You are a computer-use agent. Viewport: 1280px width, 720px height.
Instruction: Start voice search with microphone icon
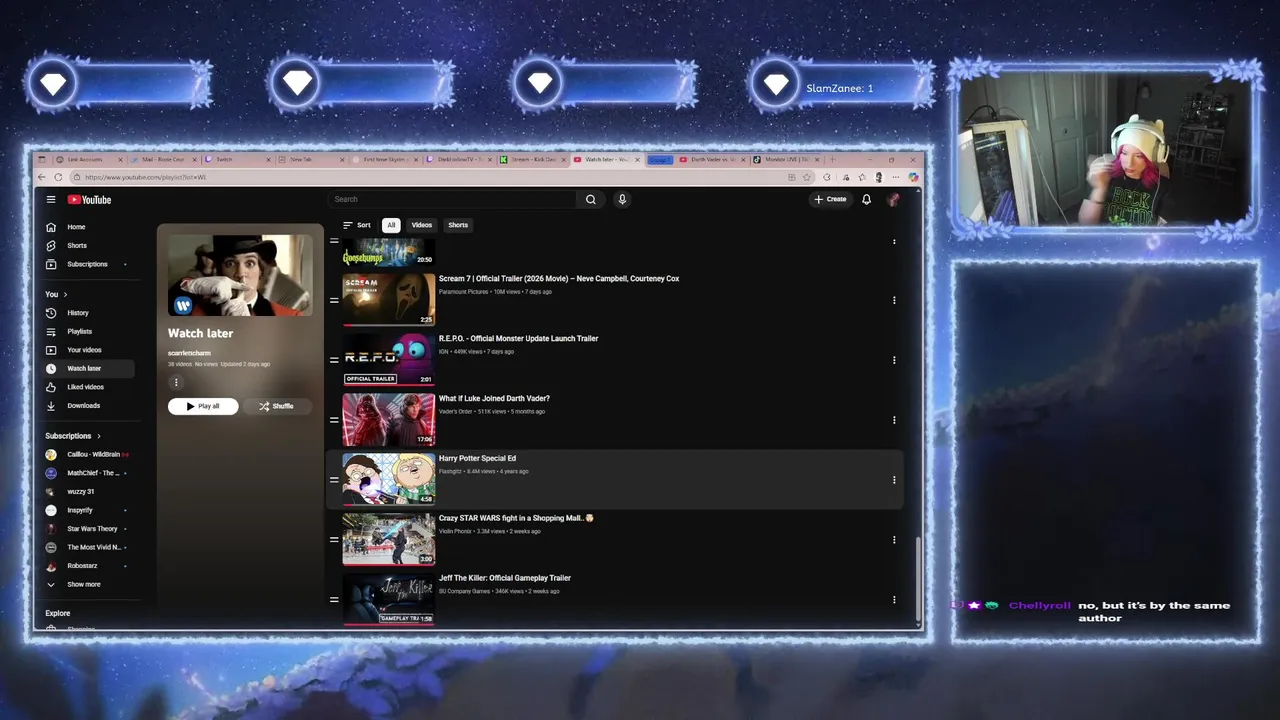point(622,199)
